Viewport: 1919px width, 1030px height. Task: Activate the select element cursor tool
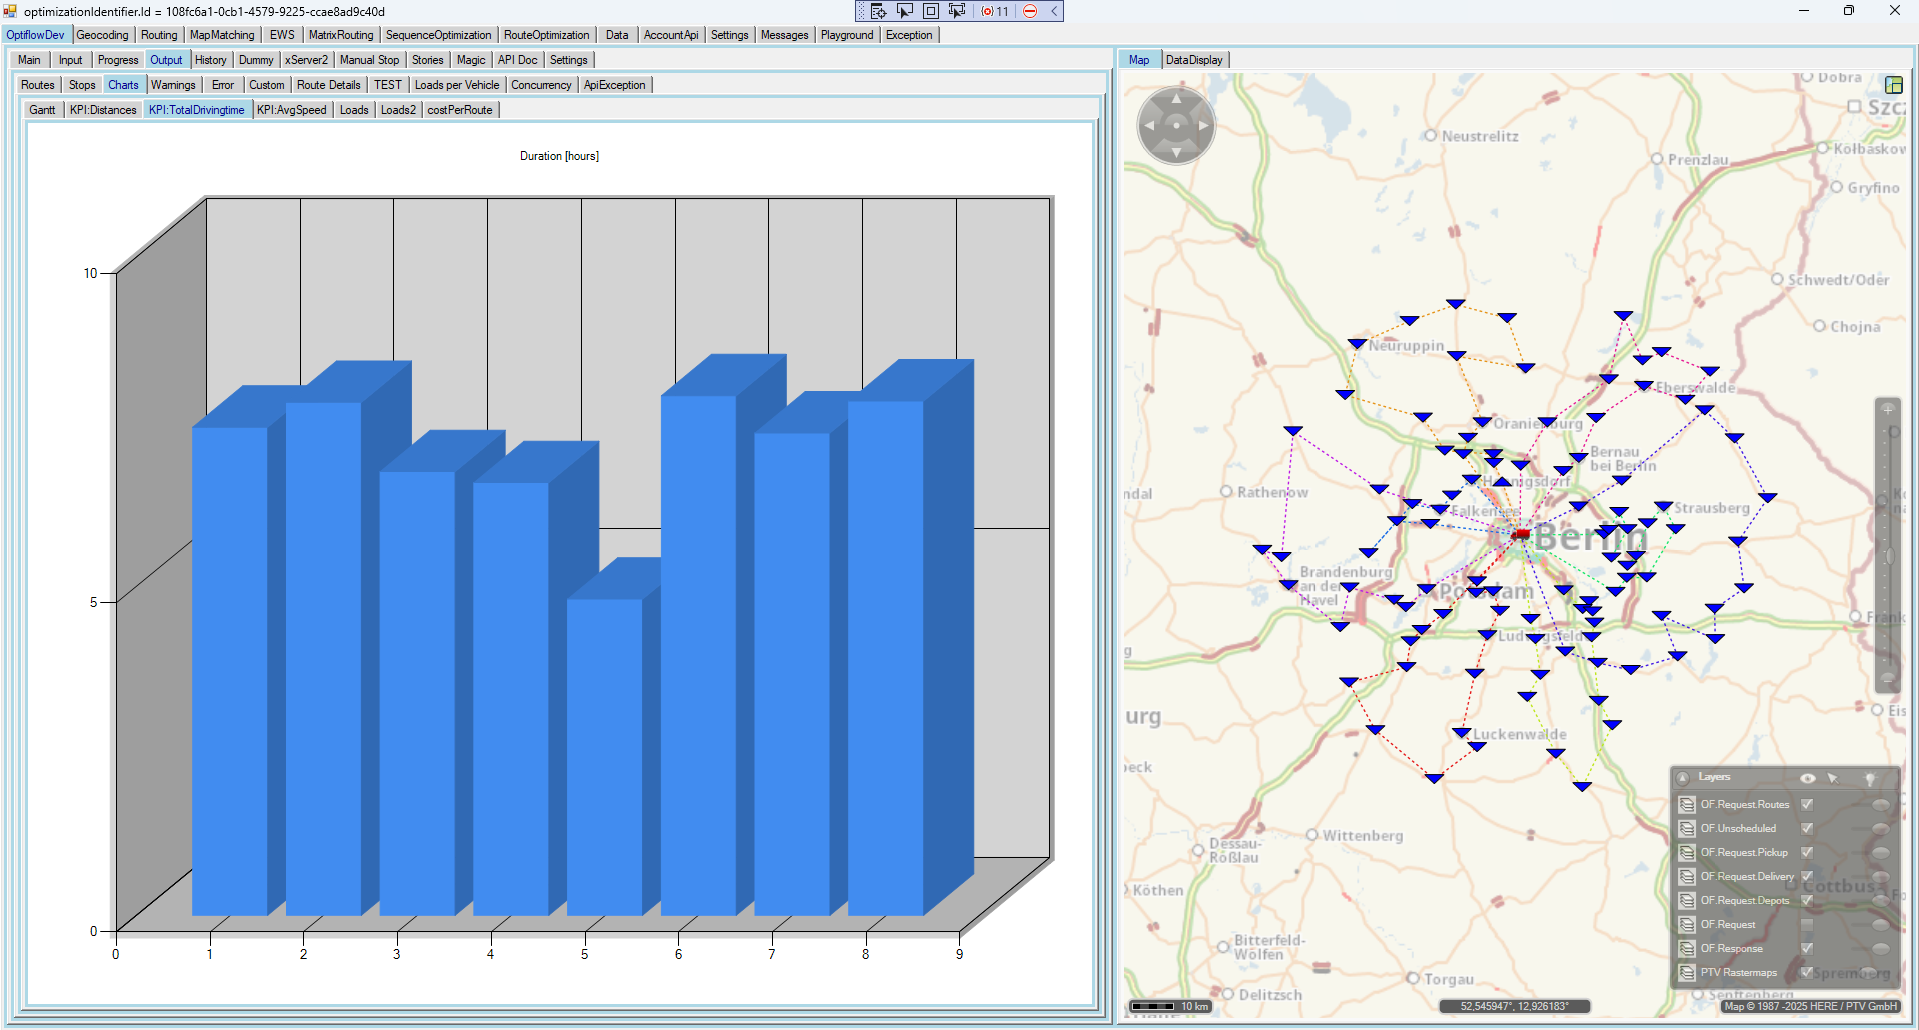(x=904, y=11)
